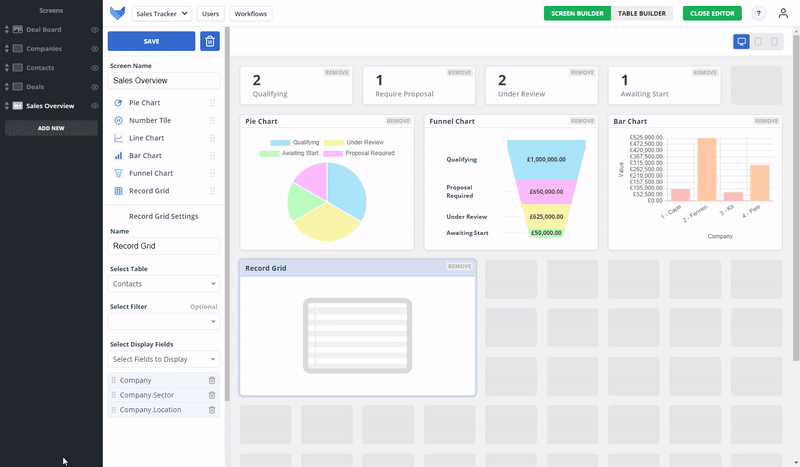The height and width of the screenshot is (467, 800).
Task: Open Select Fields to Display dropdown
Action: pyautogui.click(x=164, y=359)
